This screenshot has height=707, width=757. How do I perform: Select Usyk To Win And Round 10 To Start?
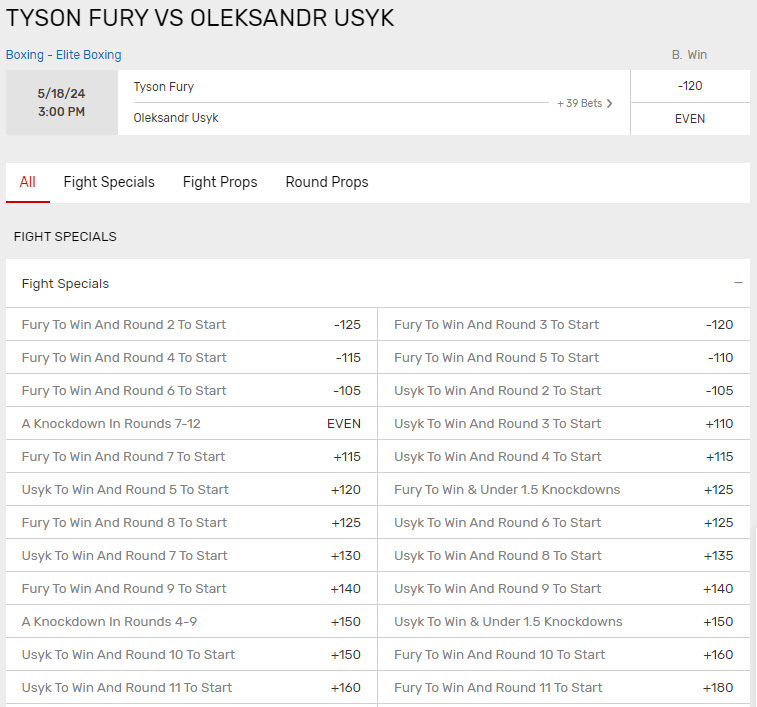point(191,654)
